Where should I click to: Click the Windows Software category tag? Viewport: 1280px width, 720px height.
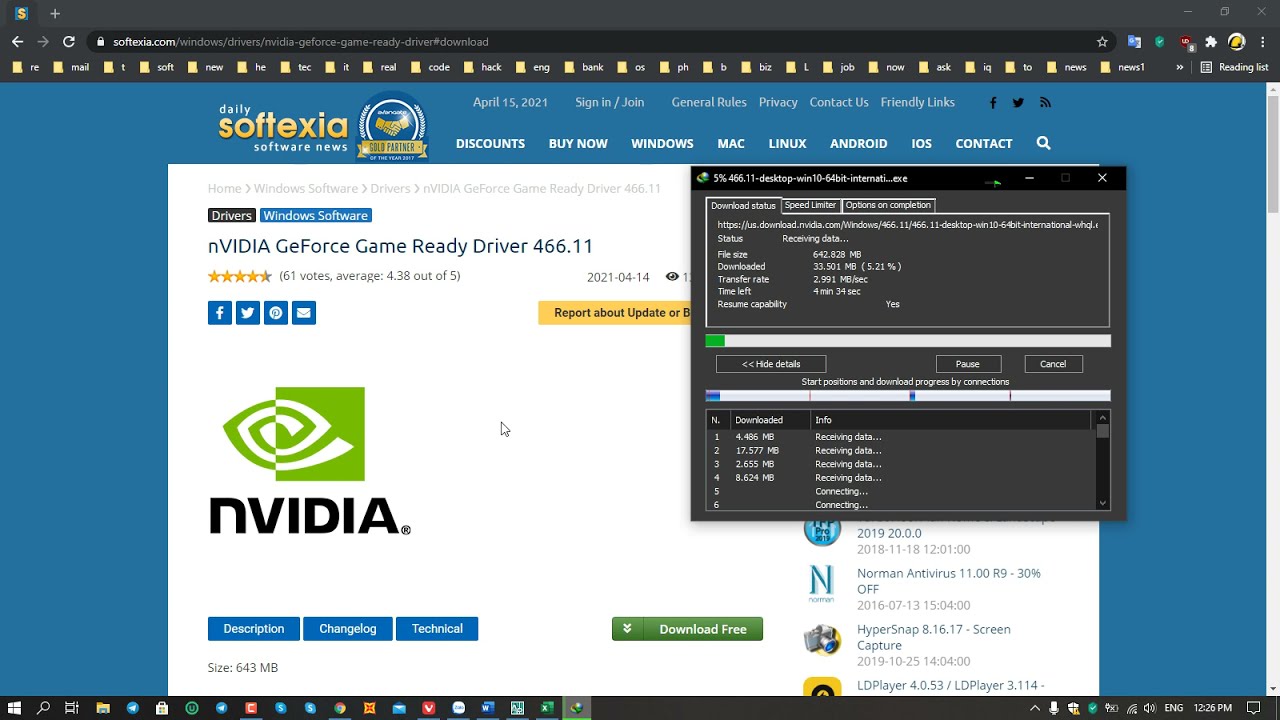coord(315,215)
